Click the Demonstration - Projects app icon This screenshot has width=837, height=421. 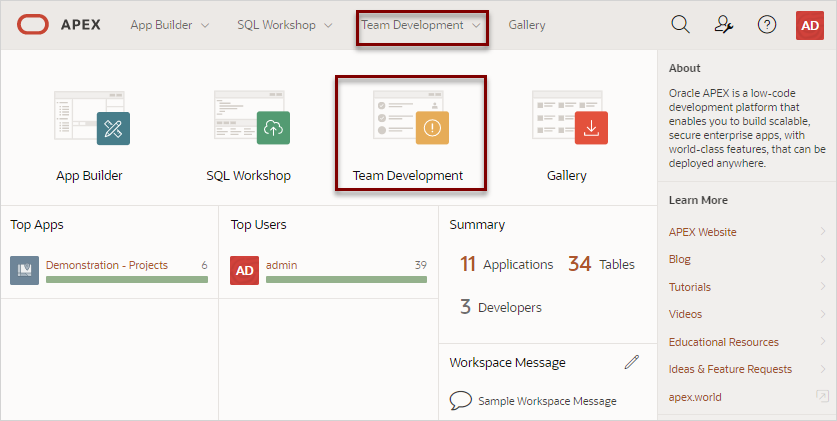[x=25, y=270]
